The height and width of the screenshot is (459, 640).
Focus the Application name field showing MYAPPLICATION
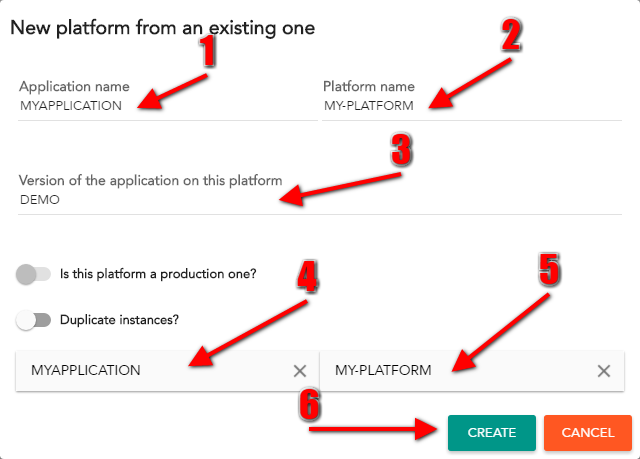point(168,106)
